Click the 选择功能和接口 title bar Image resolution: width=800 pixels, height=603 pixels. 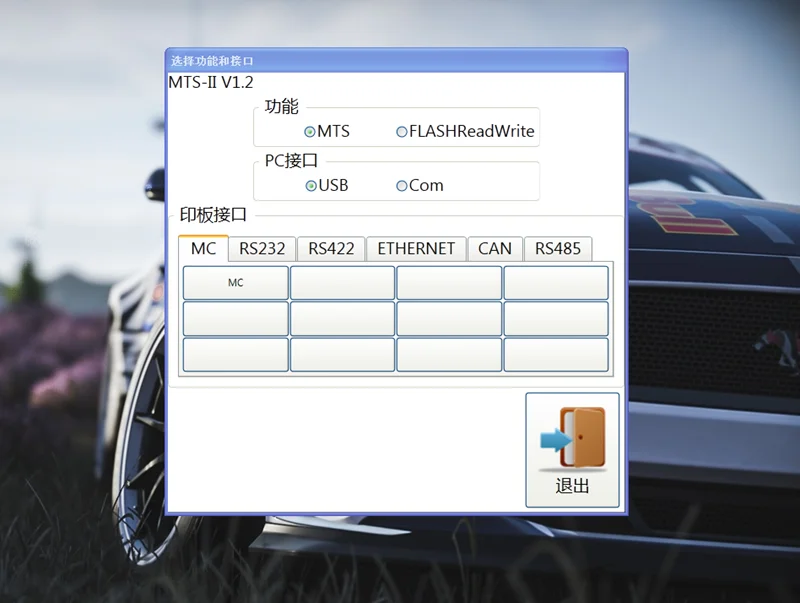[x=396, y=61]
